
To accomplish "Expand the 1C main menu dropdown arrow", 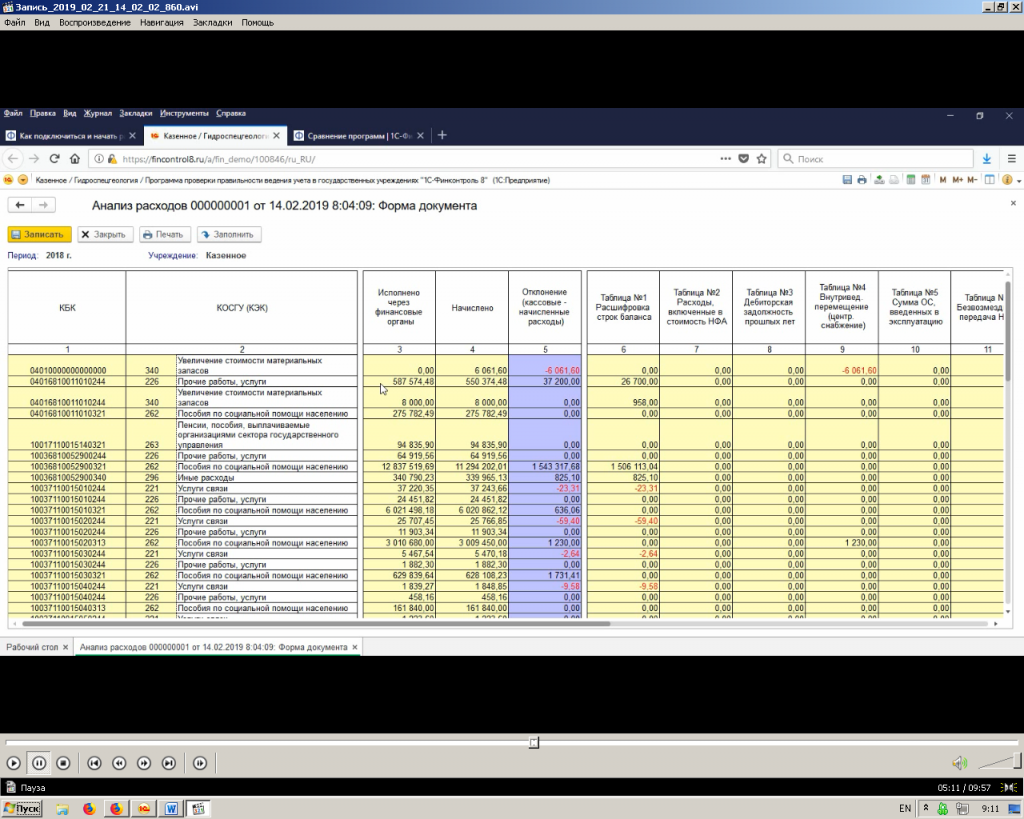I will tap(23, 180).
